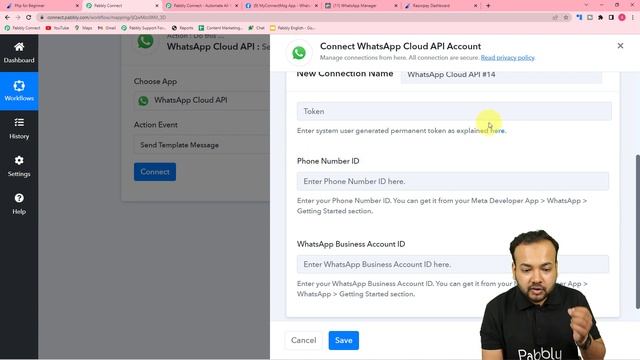Viewport: 640px width, 360px height.
Task: Click the WhatsApp logo in the panel header
Action: coord(299,53)
